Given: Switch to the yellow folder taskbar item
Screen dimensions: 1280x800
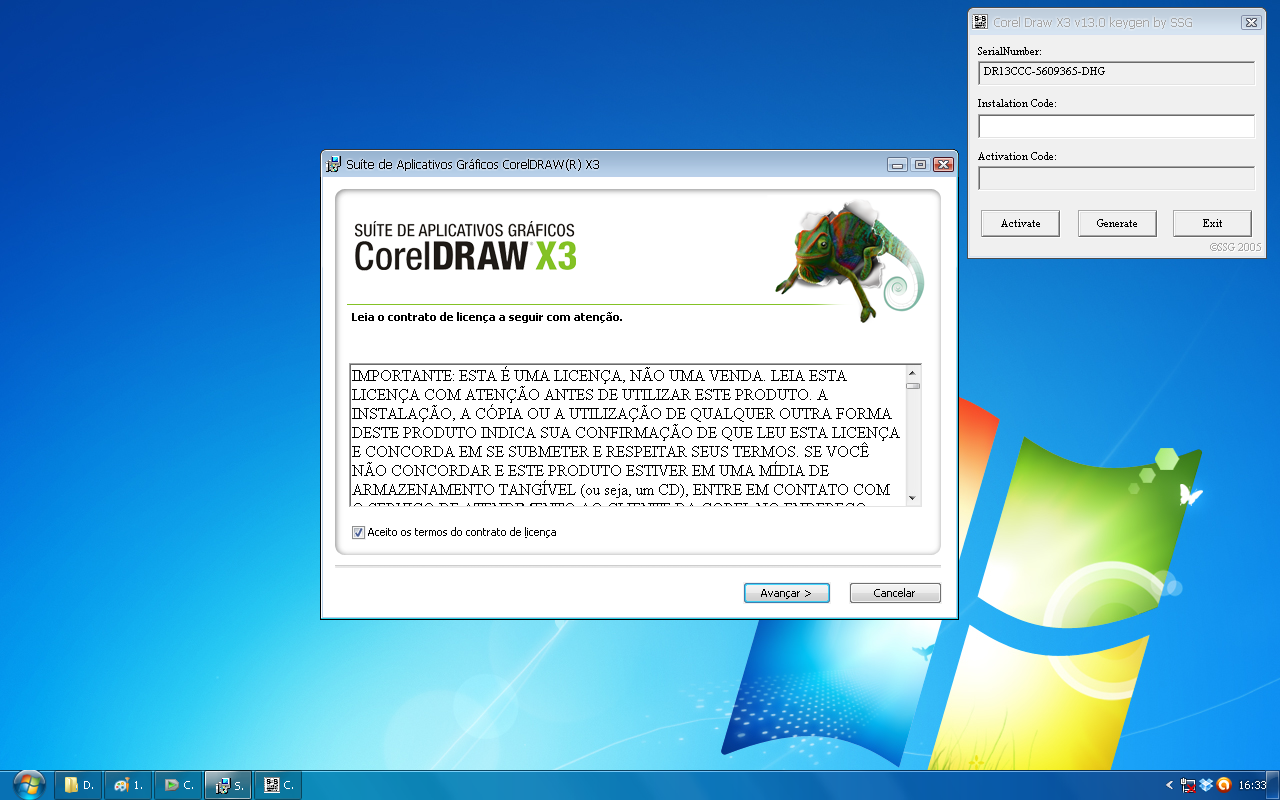Looking at the screenshot, I should pos(79,784).
